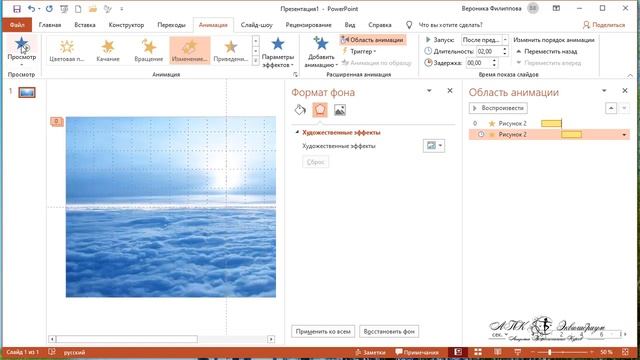Open the Fill paint bucket tab in Формат фона
This screenshot has height=360, width=640.
(300, 110)
